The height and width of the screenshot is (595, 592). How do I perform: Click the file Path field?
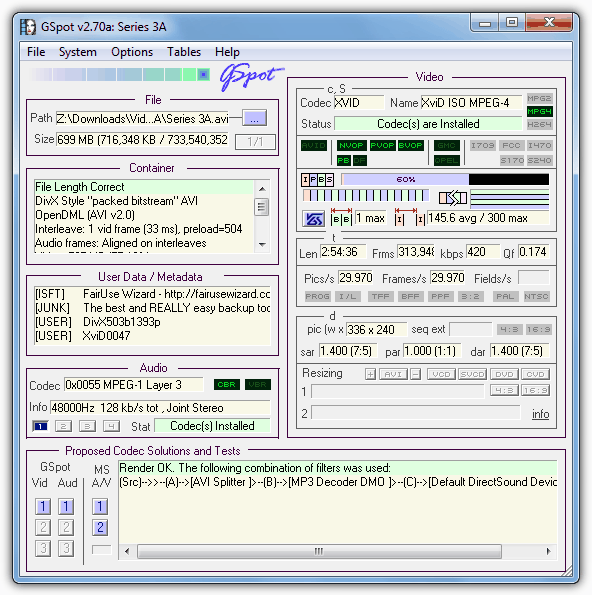click(x=142, y=118)
